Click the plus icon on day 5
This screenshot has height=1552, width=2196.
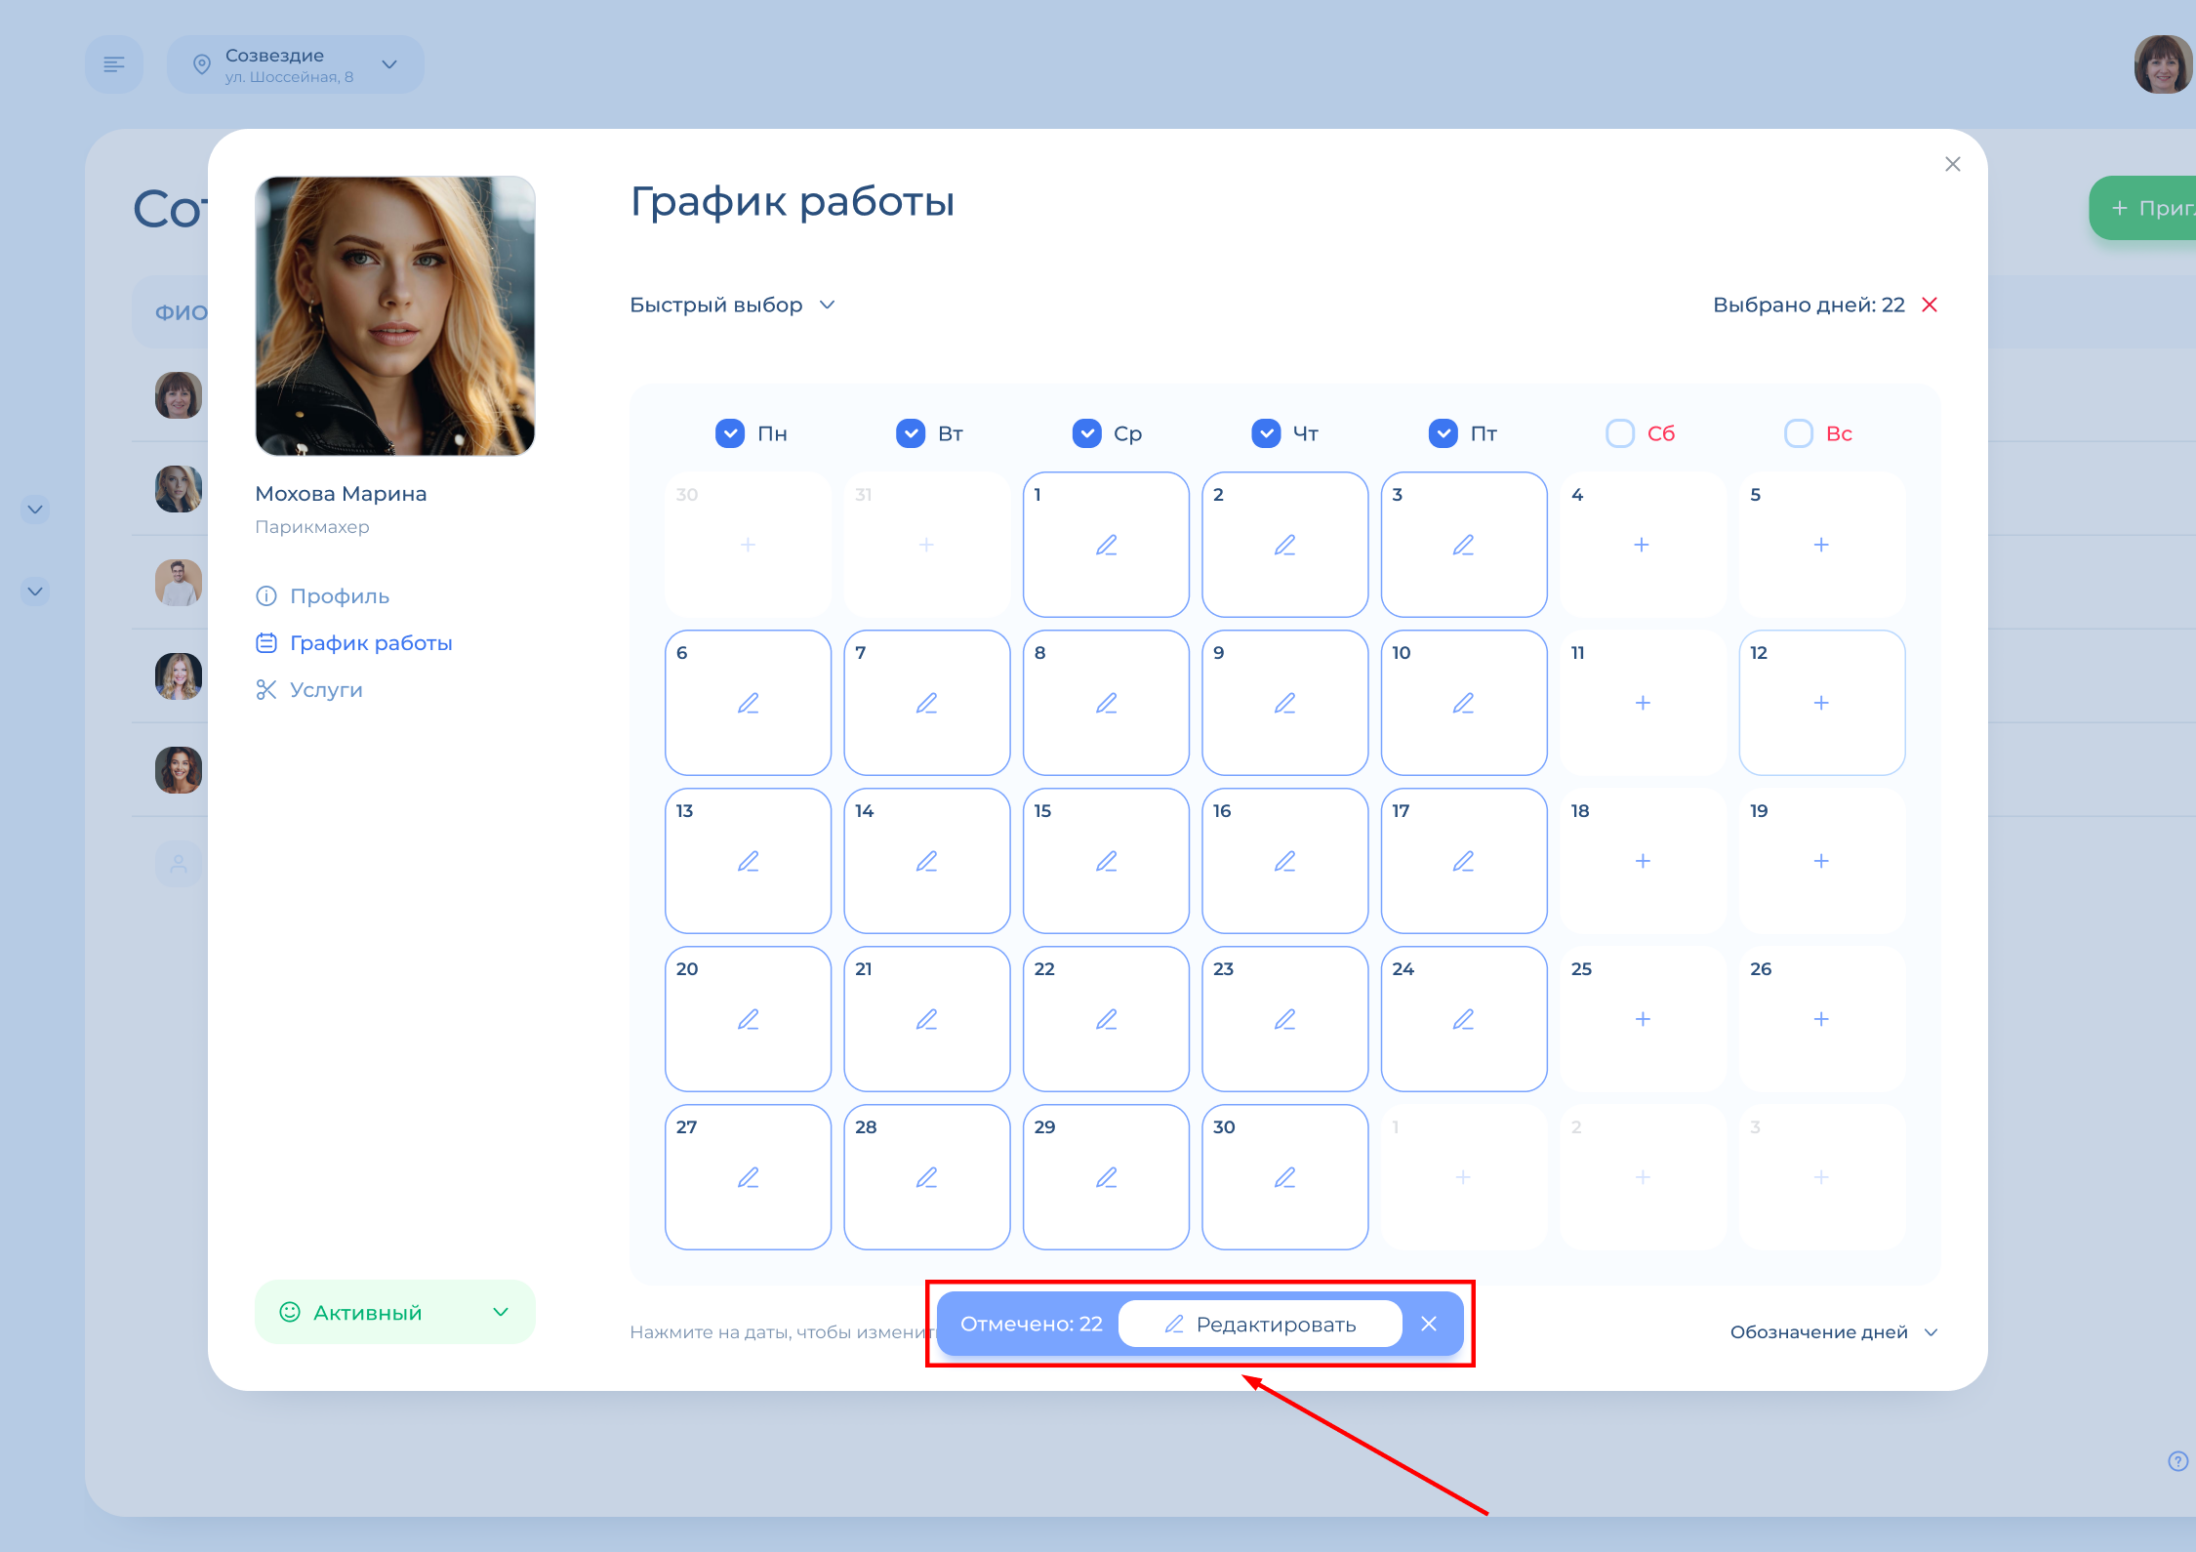pos(1821,545)
